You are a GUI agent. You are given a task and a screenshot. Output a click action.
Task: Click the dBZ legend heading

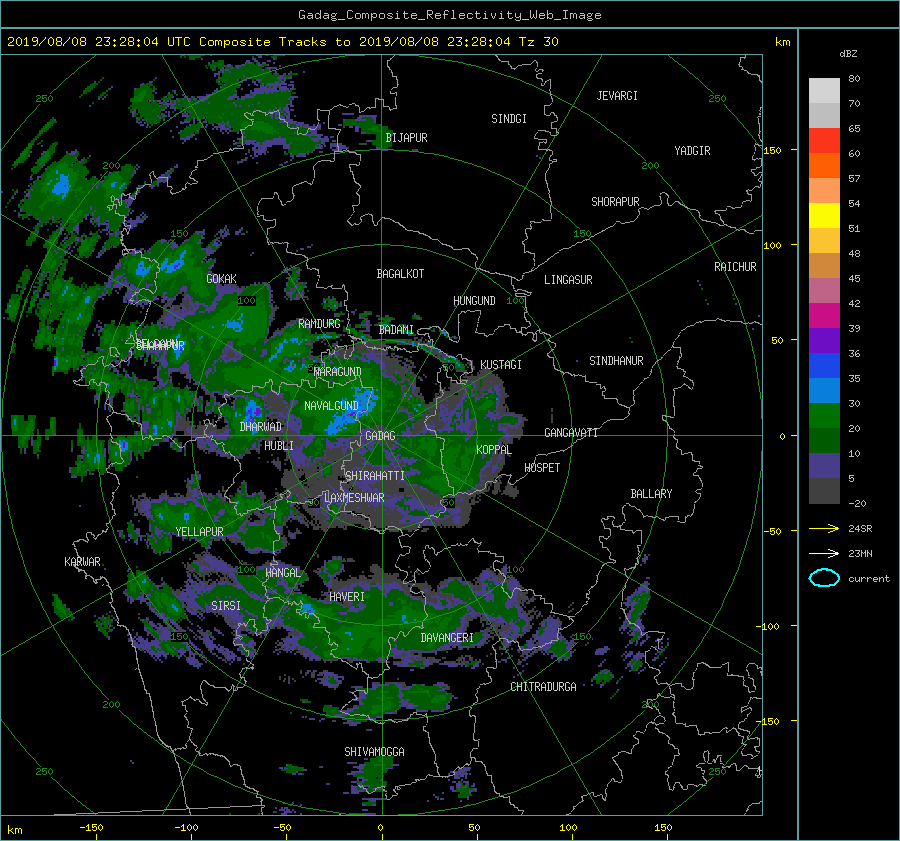coord(848,54)
